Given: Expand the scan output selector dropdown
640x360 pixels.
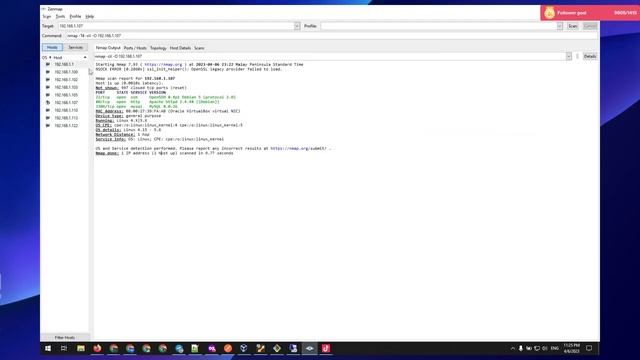Looking at the screenshot, I should tap(569, 56).
